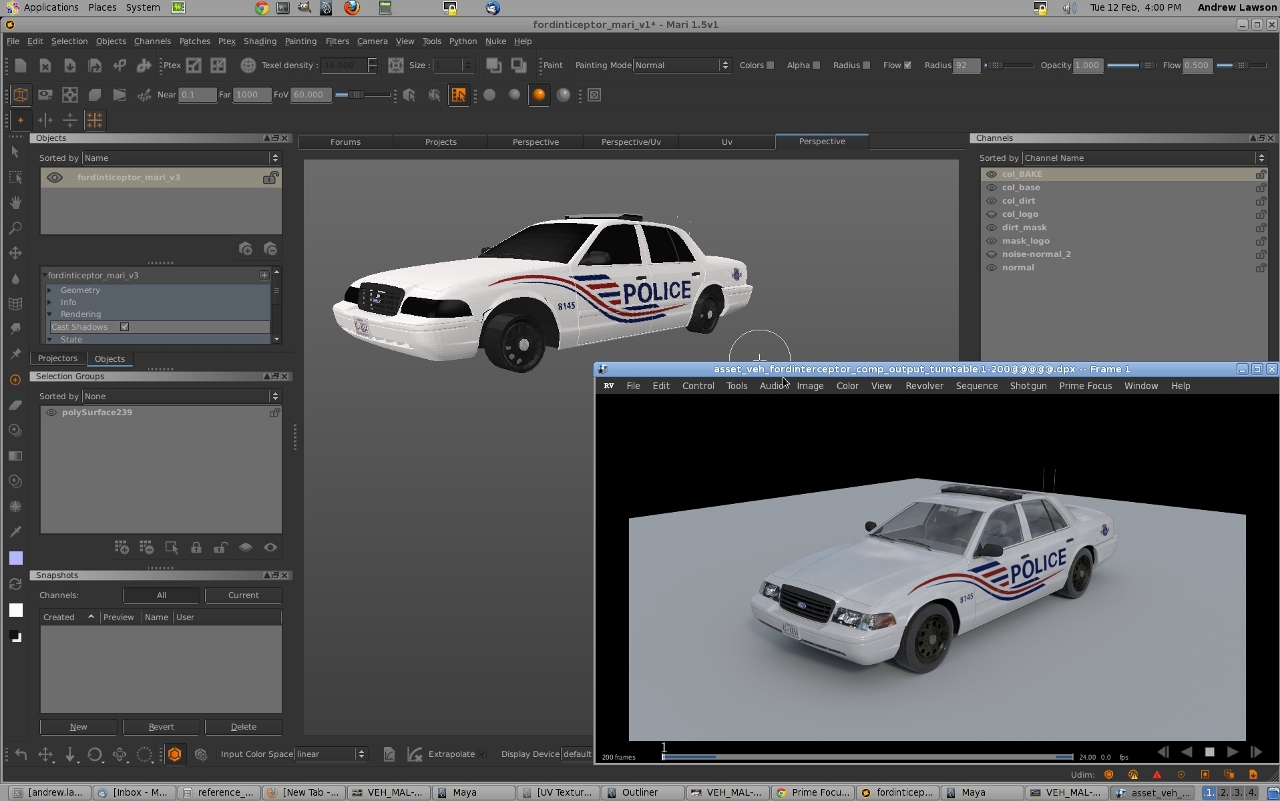1280x801 pixels.
Task: Toggle the Cast Shadows checkbox
Action: click(x=124, y=327)
